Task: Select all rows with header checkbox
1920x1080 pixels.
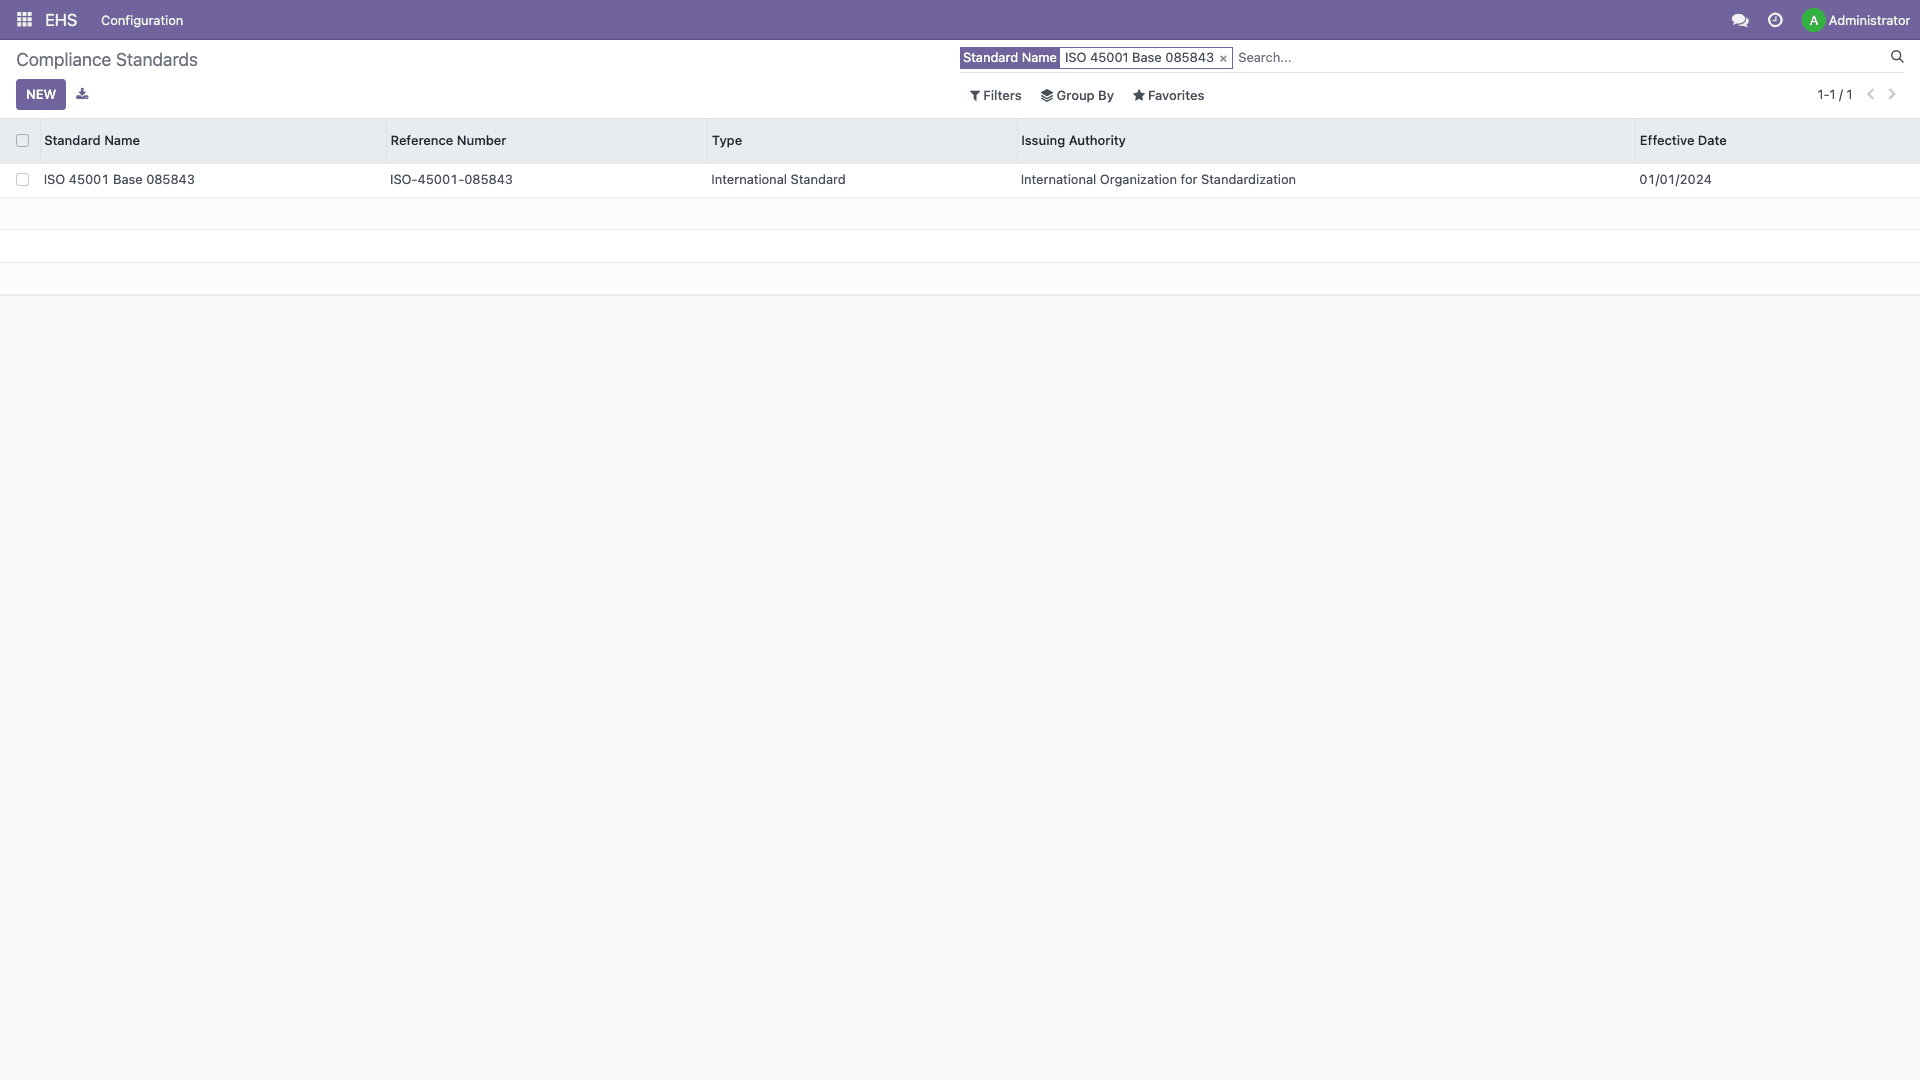Action: tap(22, 141)
